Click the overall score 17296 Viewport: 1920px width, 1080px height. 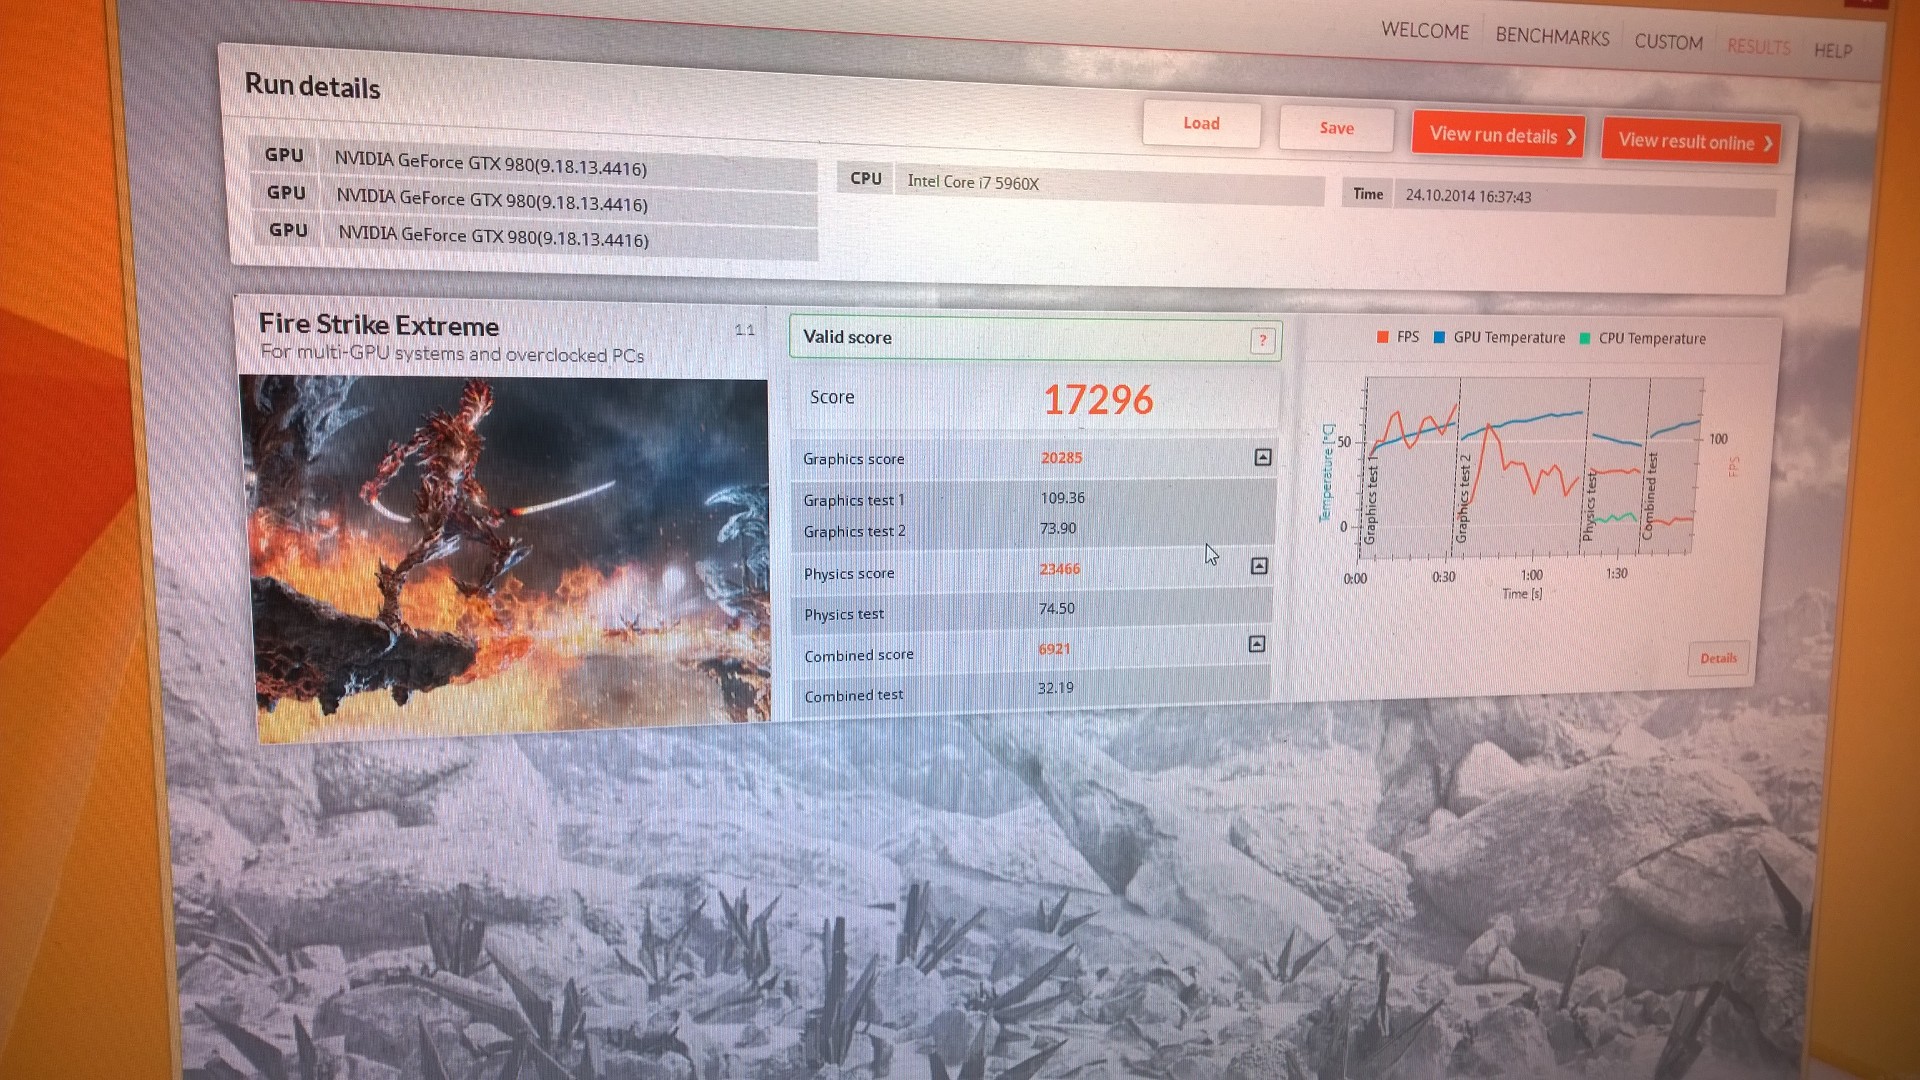tap(1098, 400)
